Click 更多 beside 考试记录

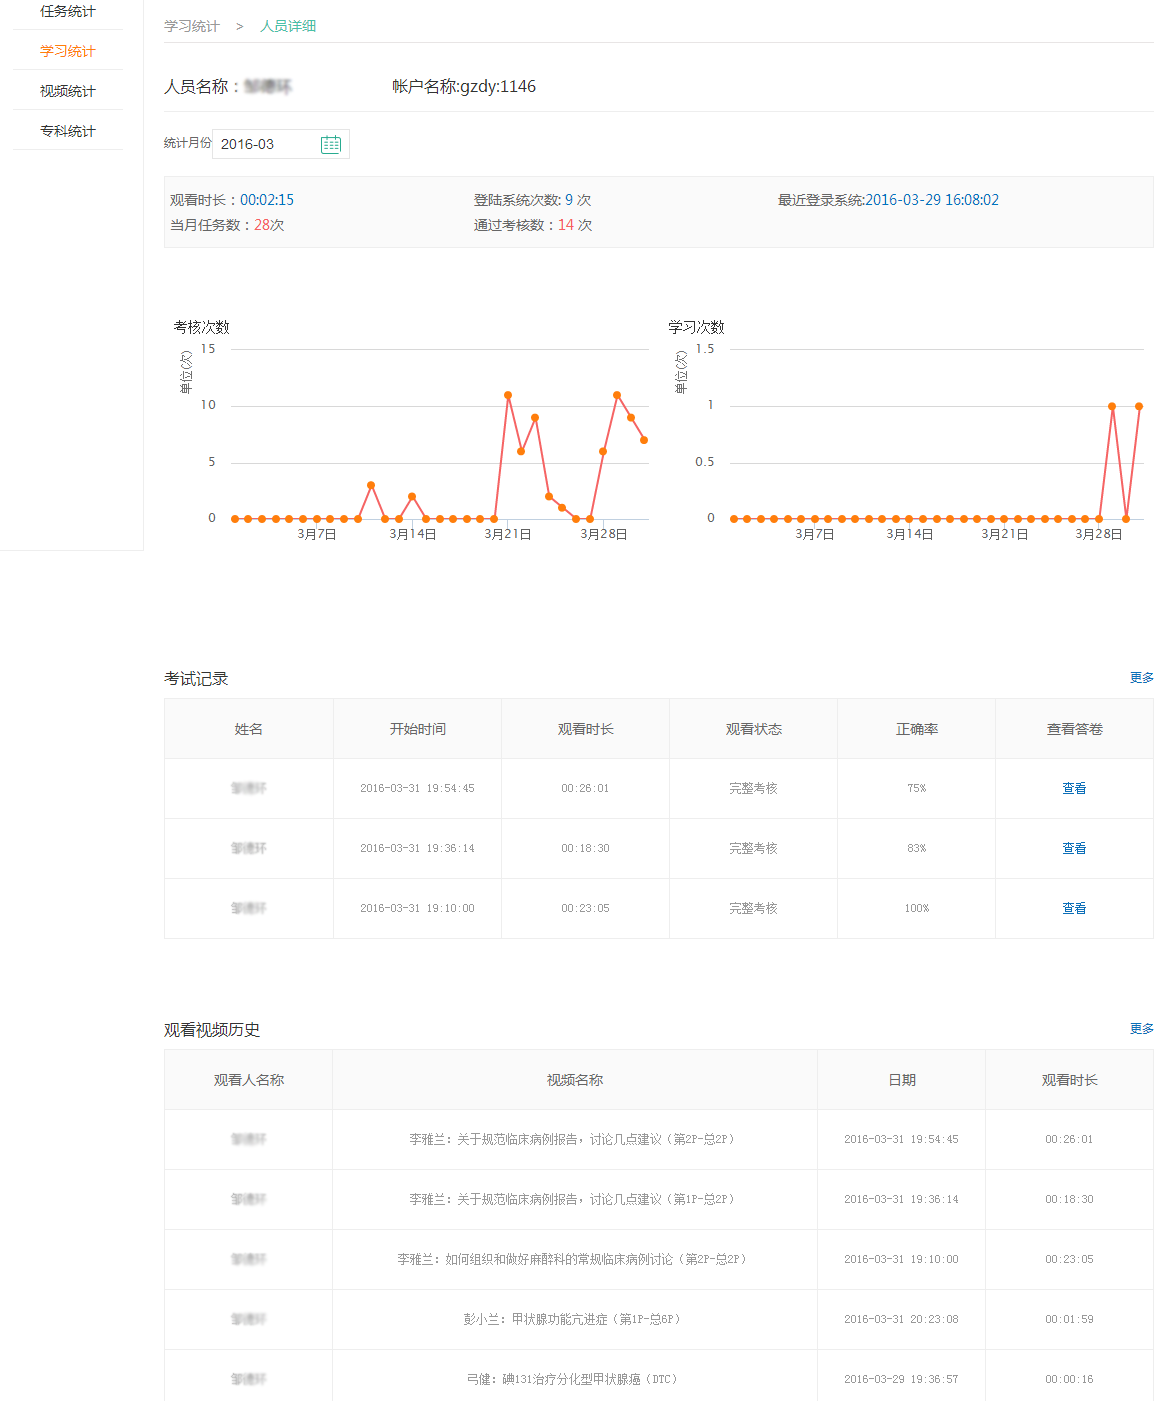click(1141, 678)
